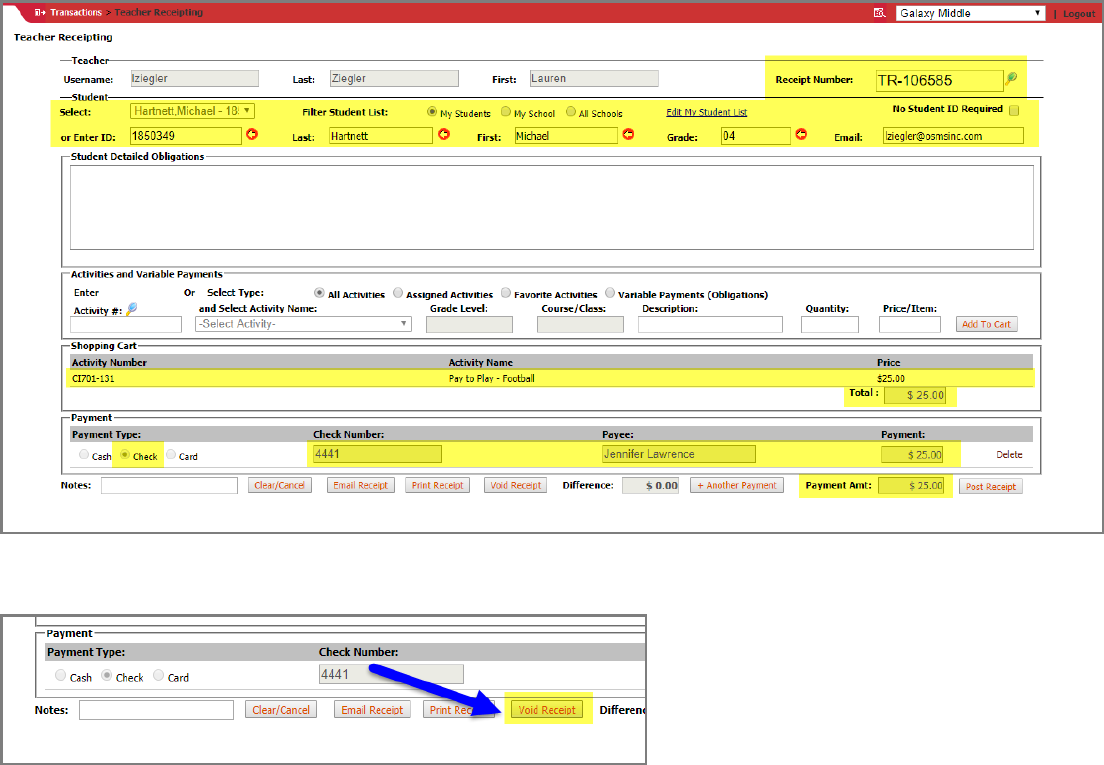Click Email Receipt in the main form
Screen dimensions: 1104x765
(360, 486)
